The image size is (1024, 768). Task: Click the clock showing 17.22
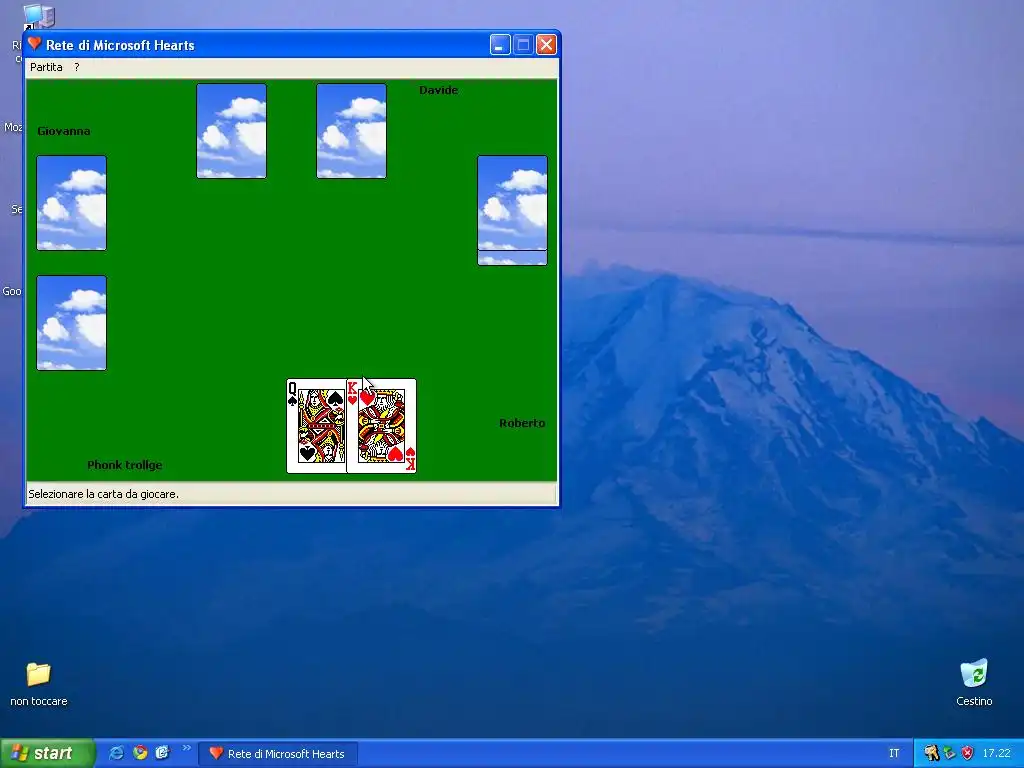tap(996, 754)
